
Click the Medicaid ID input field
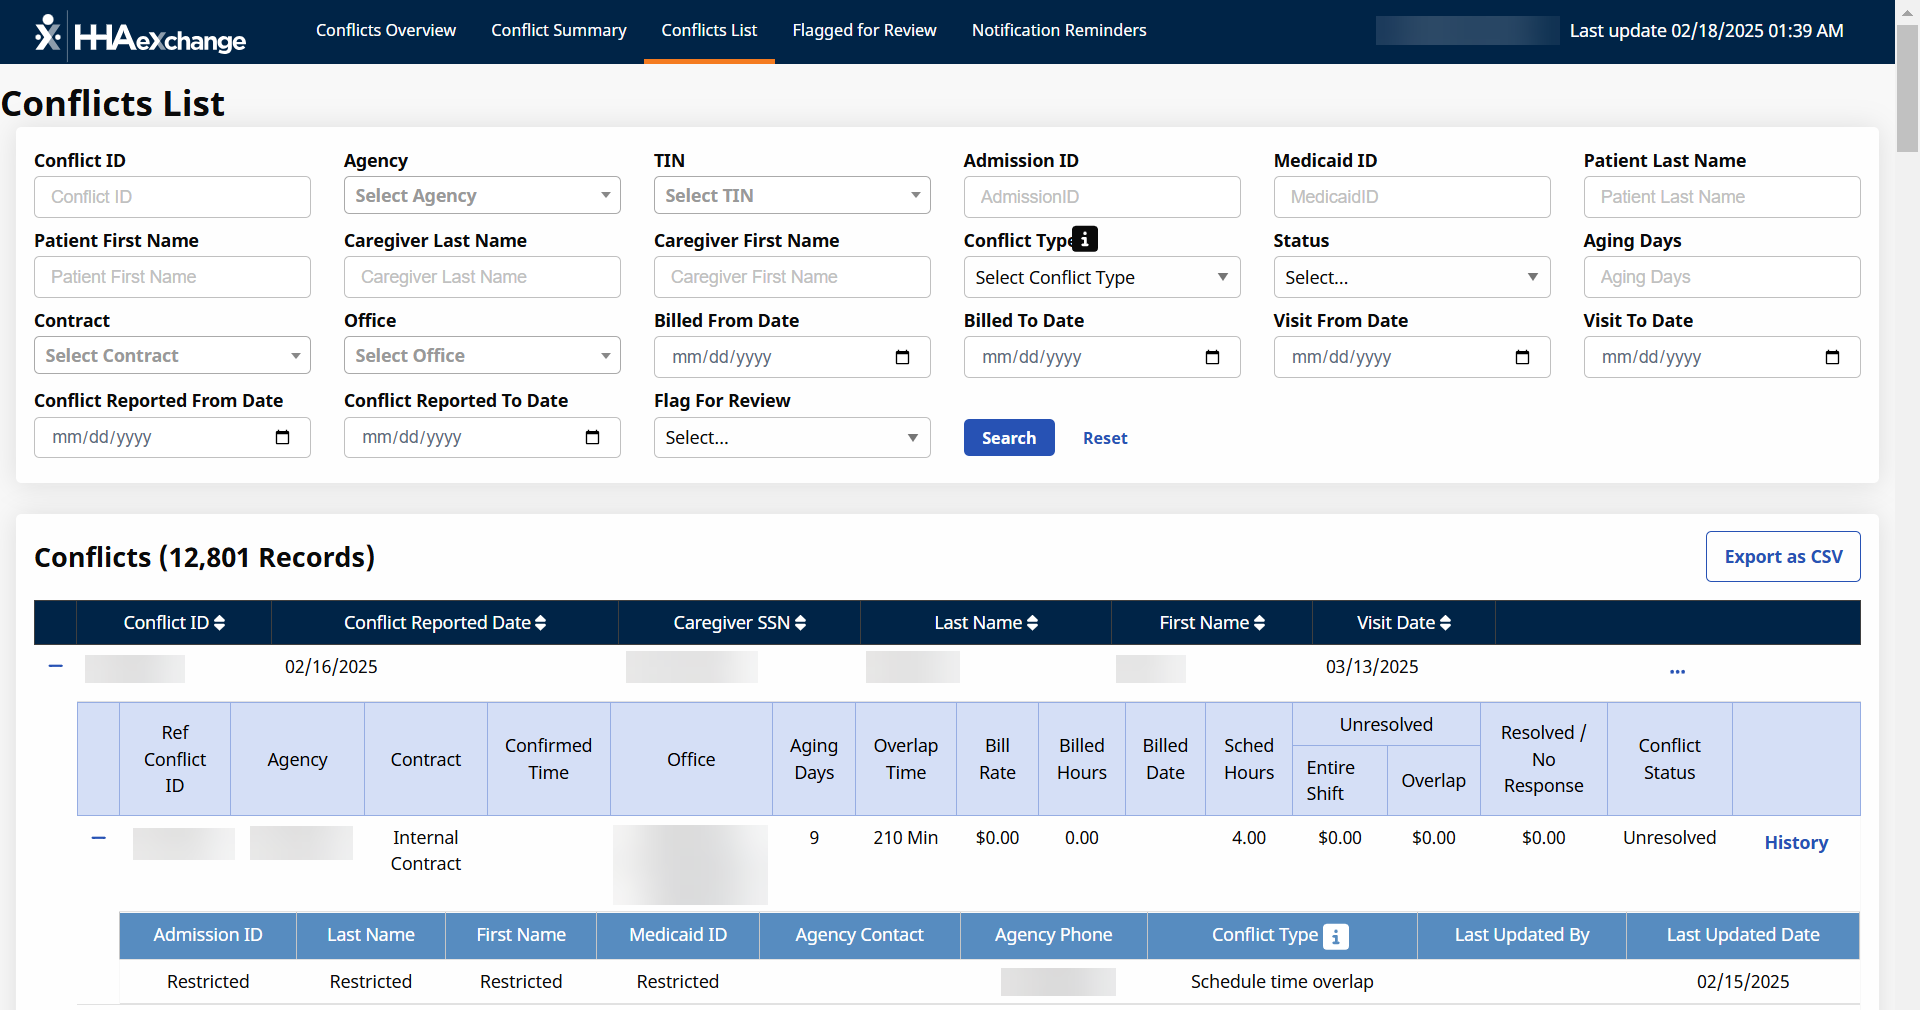1411,197
